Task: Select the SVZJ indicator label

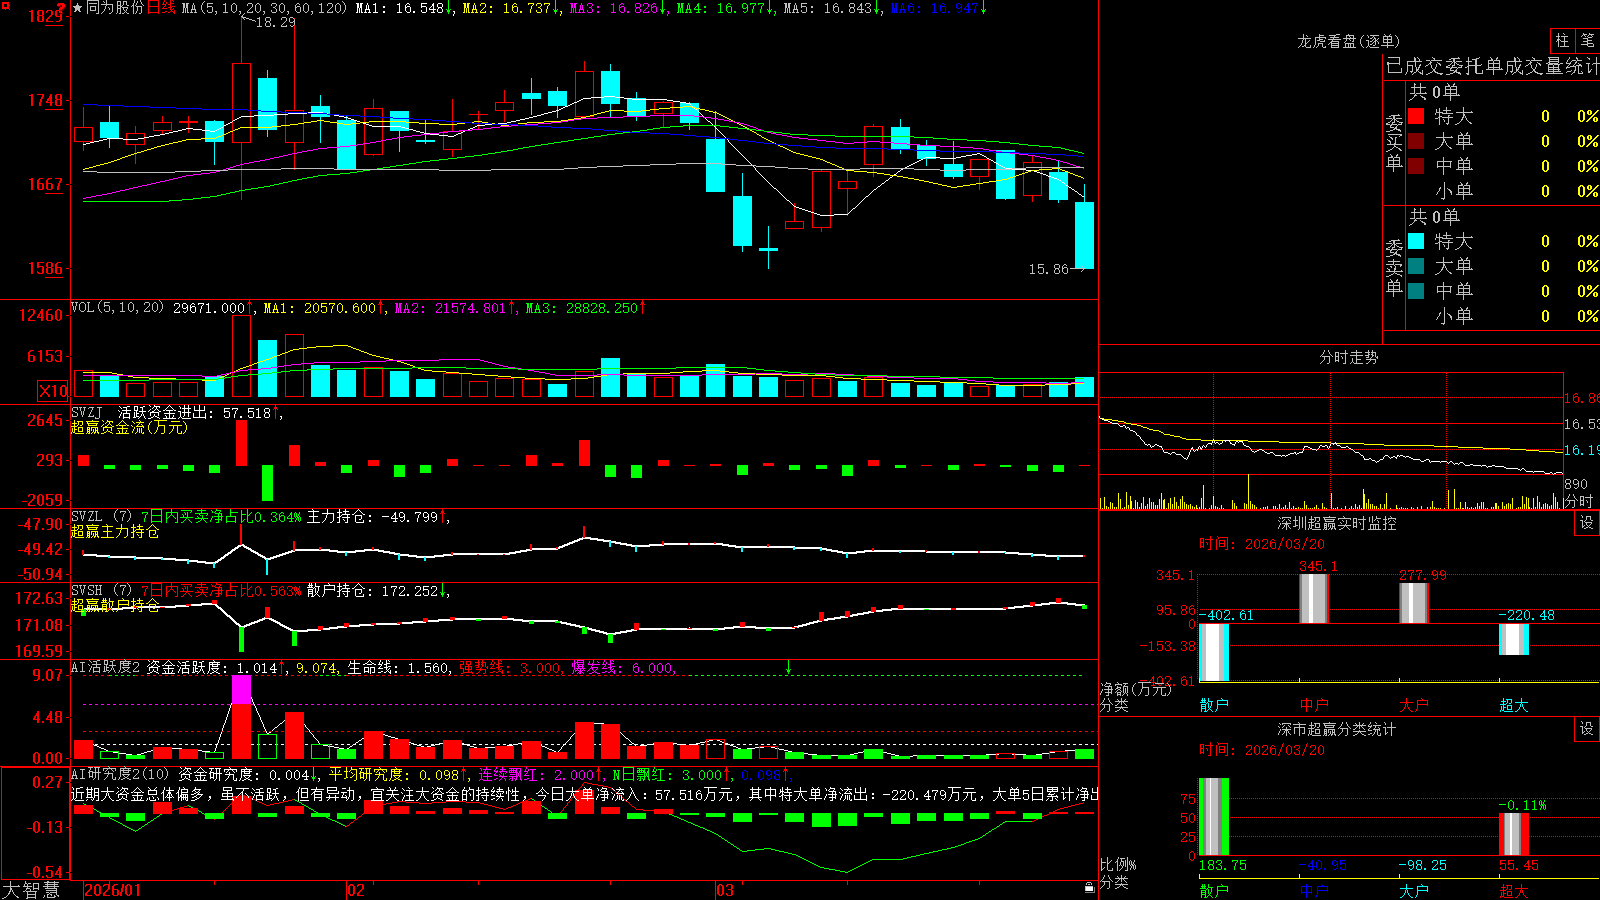Action: click(87, 413)
